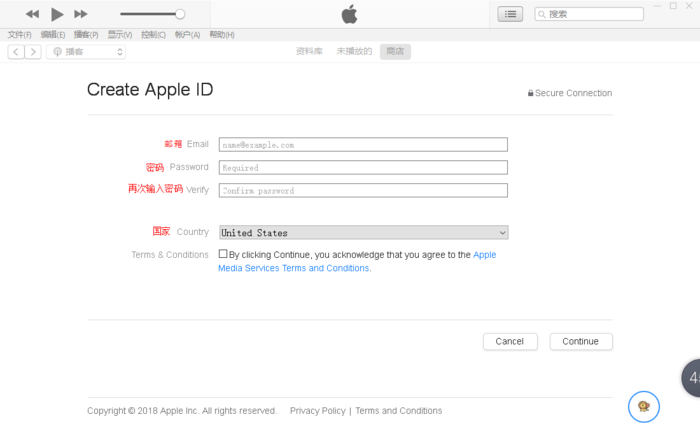Open the 帮助(H) menu
Image resolution: width=700 pixels, height=424 pixels.
tap(222, 34)
